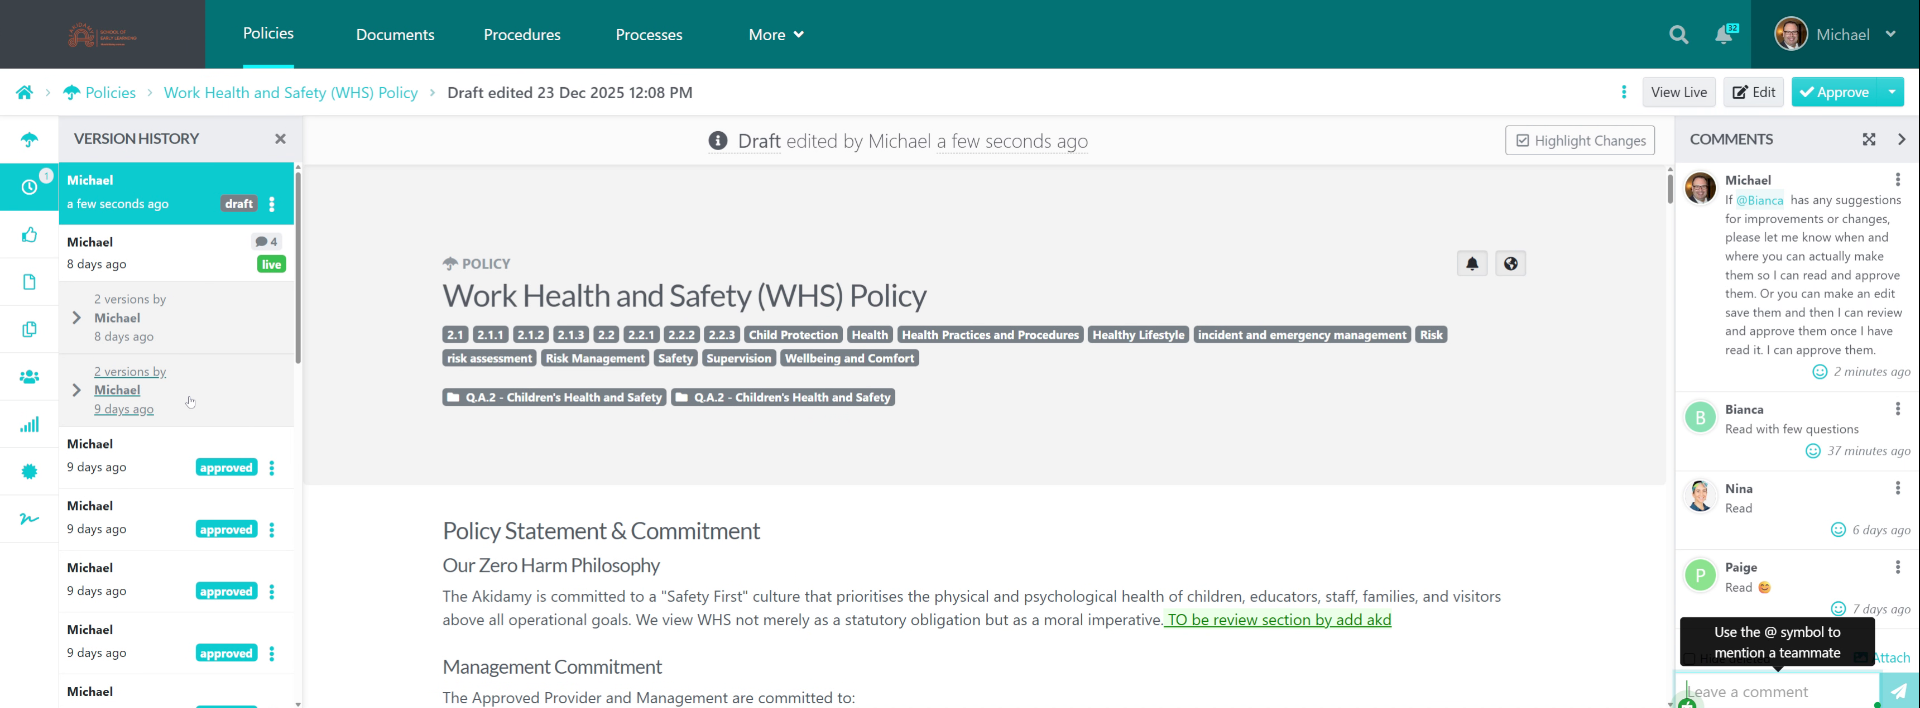Open the Approve button dropdown arrow

click(1892, 92)
